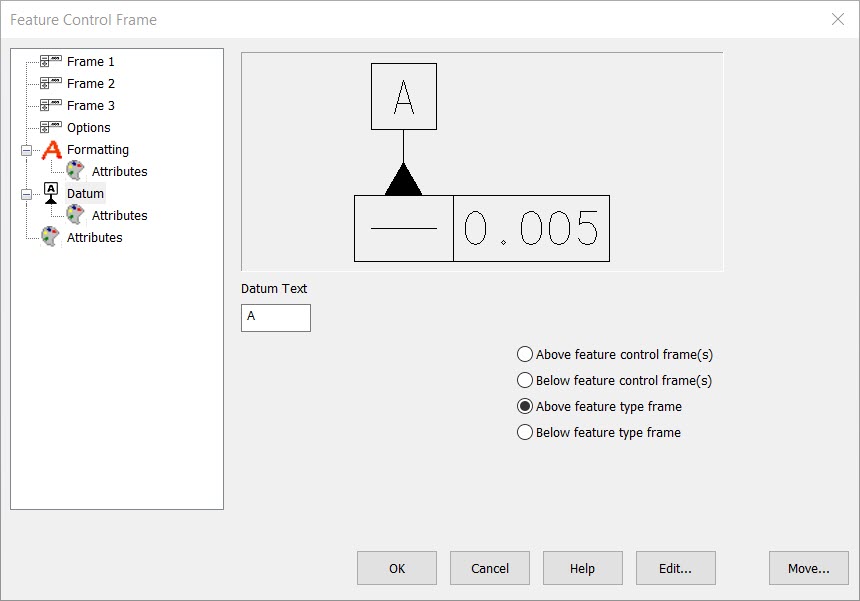Image resolution: width=860 pixels, height=601 pixels.
Task: Confirm changes with the OK button
Action: tap(396, 568)
